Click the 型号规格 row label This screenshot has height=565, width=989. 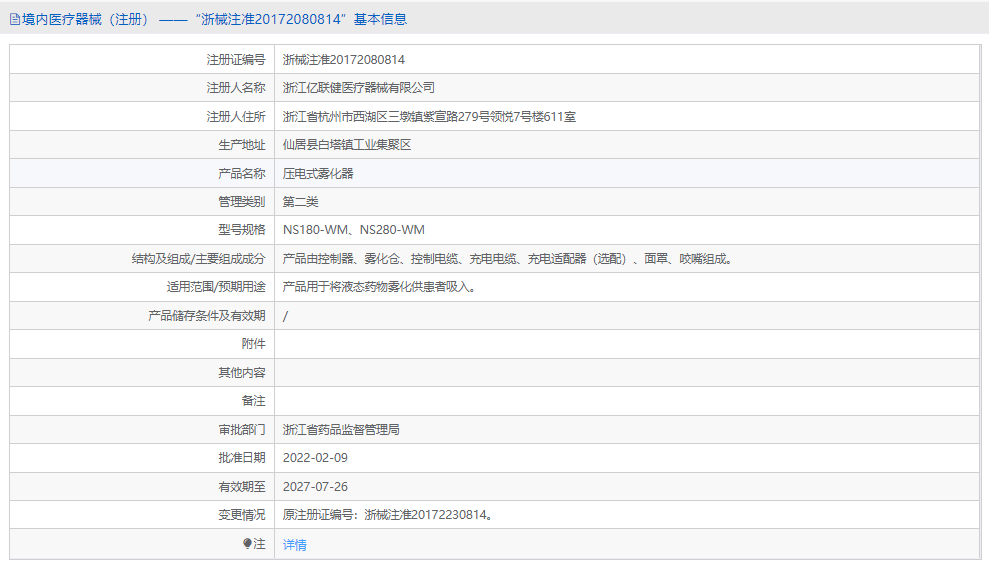(x=242, y=230)
